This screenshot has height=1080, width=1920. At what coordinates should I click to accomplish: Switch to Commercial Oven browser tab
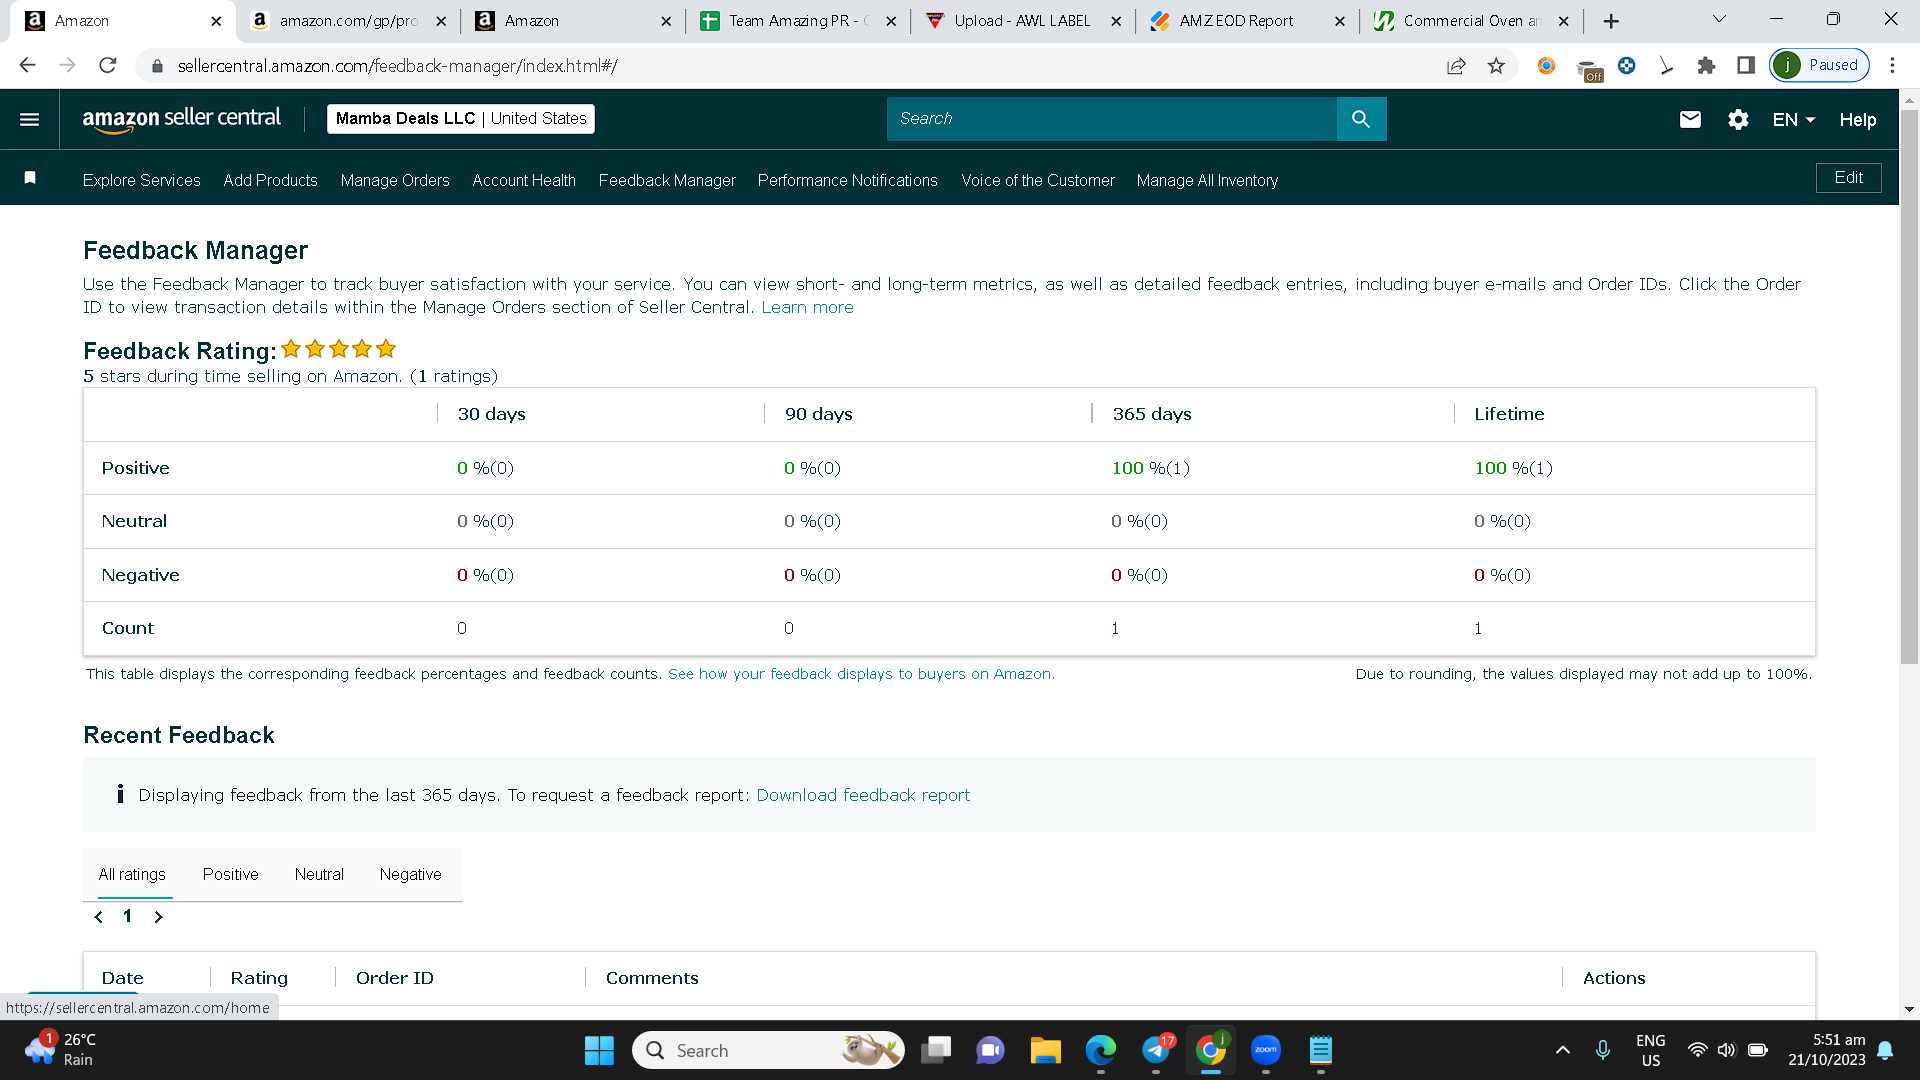click(1471, 21)
